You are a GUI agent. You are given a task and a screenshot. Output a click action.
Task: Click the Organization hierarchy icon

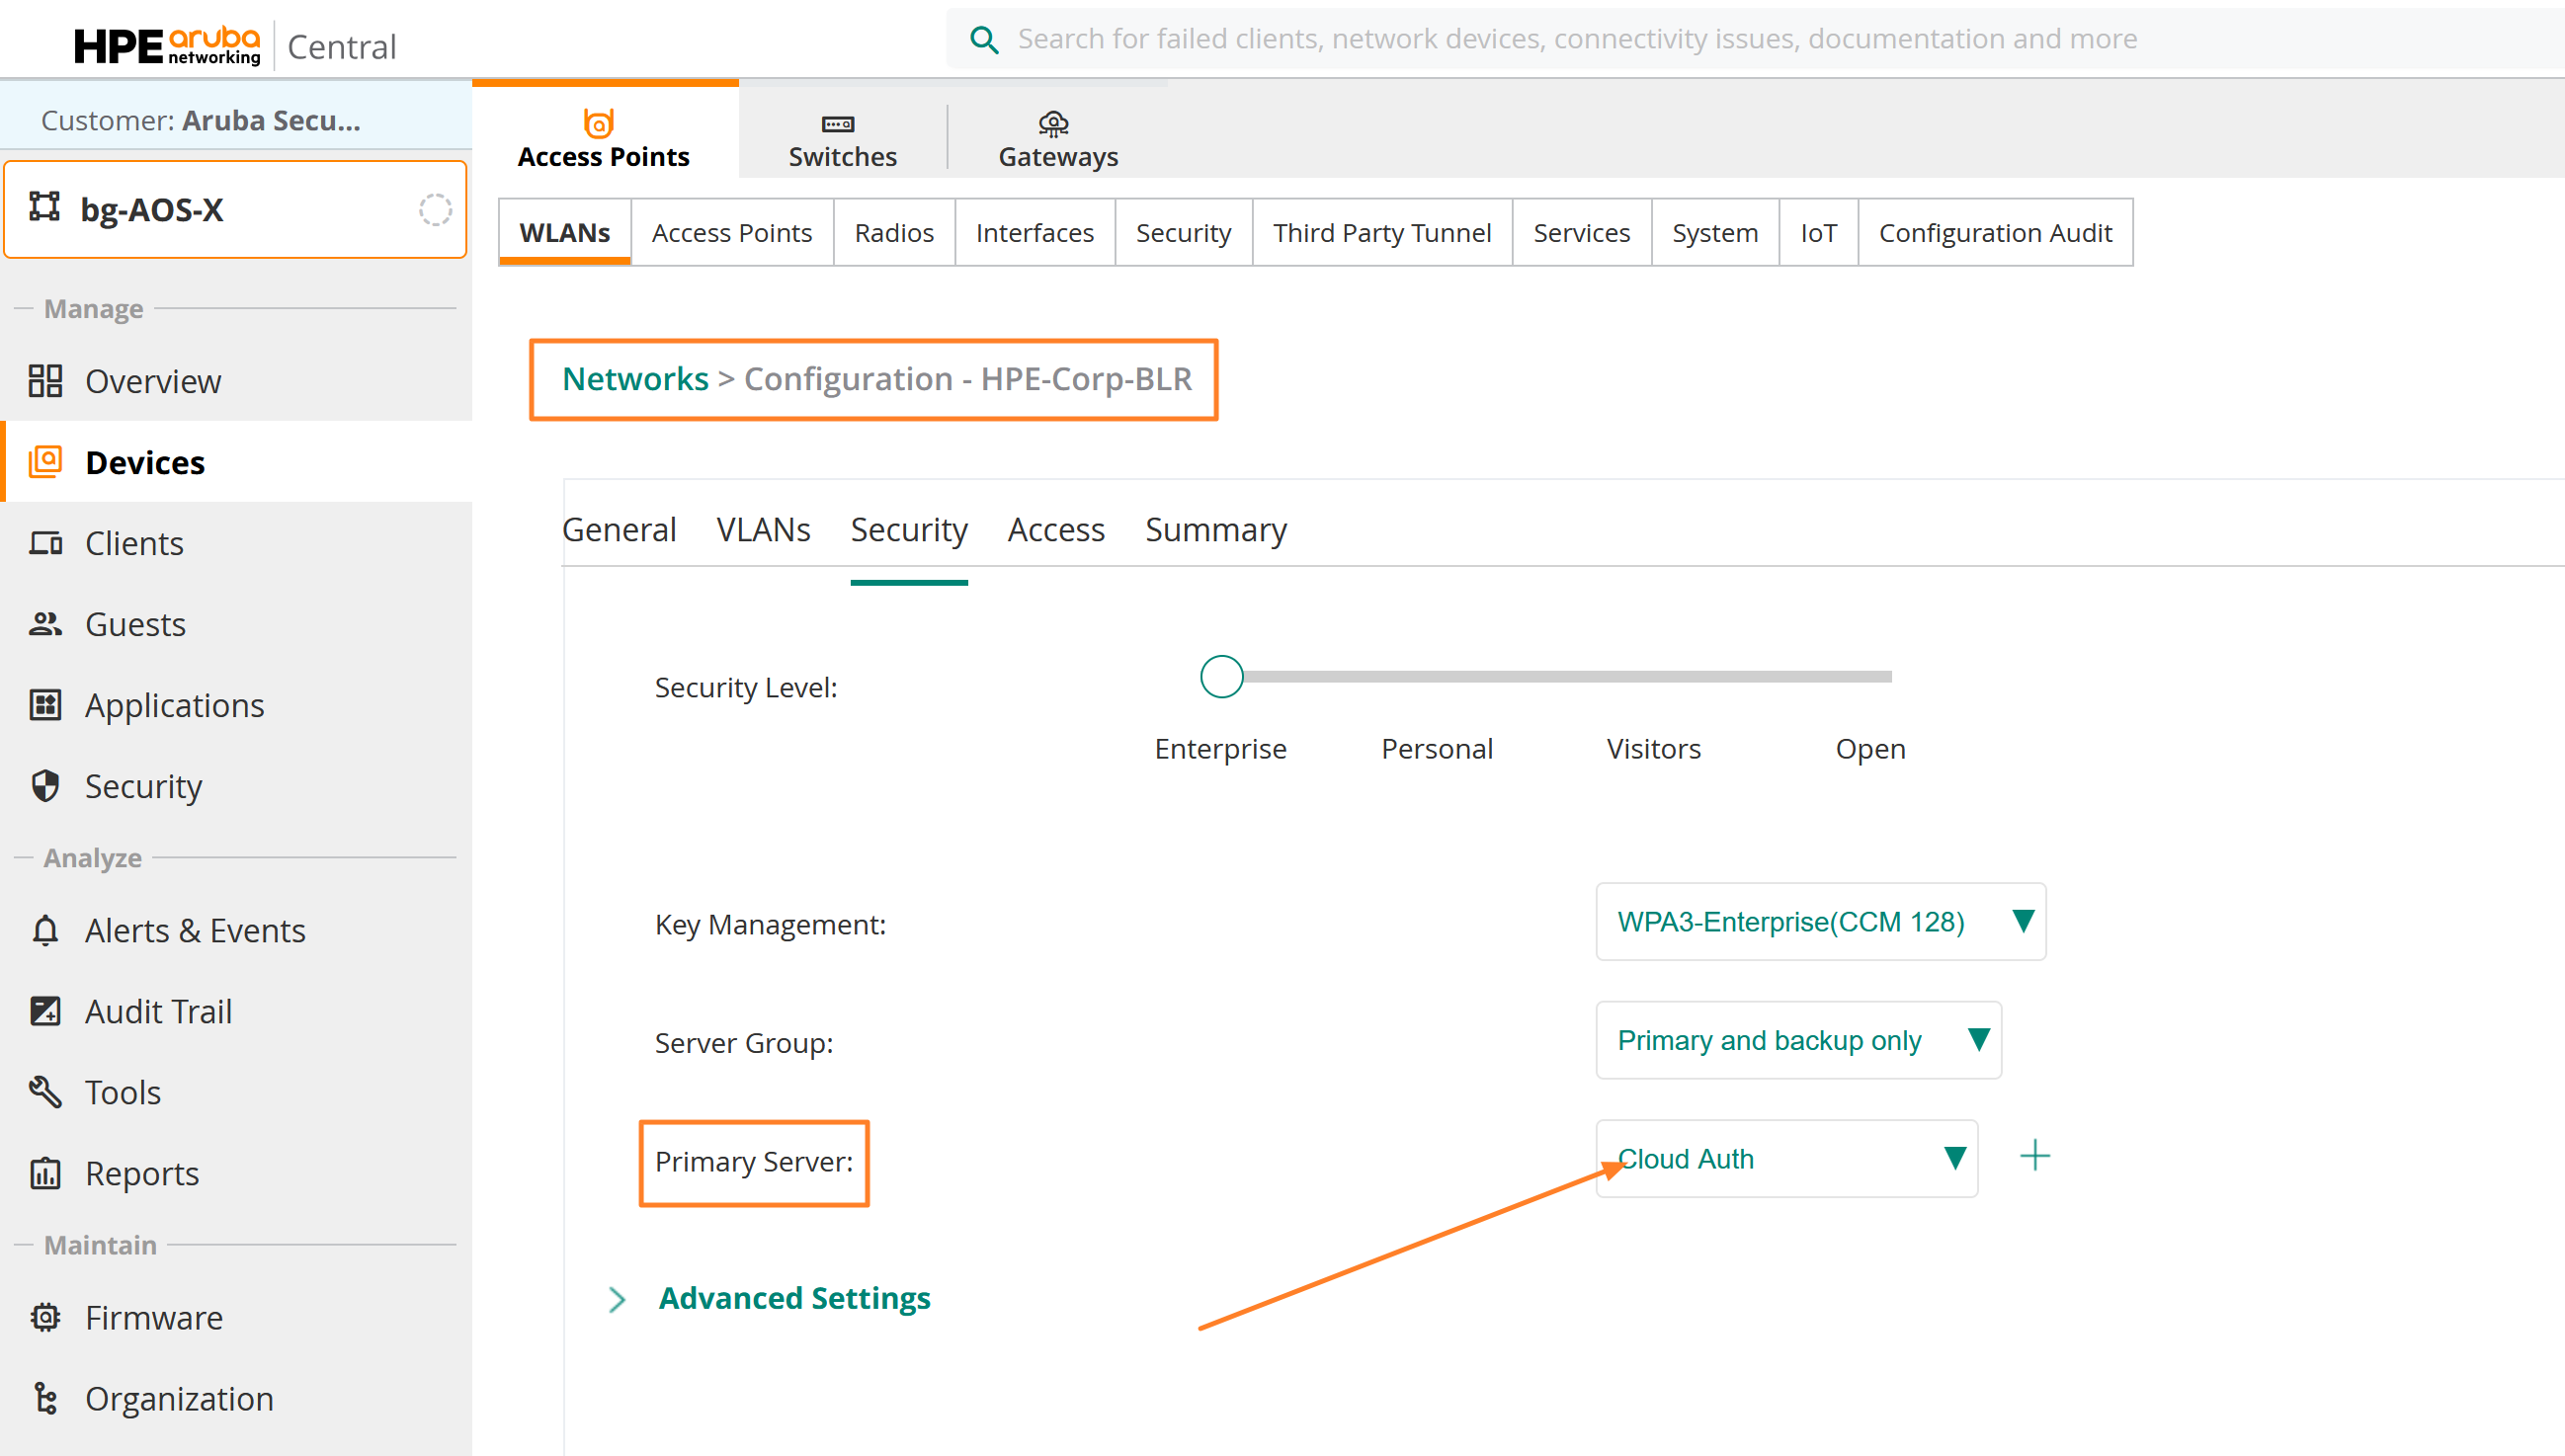coord(45,1398)
